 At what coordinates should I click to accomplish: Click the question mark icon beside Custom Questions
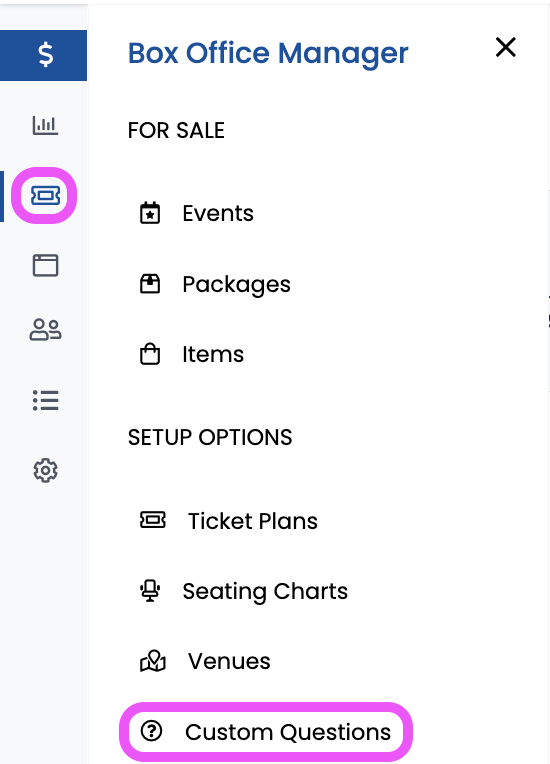point(151,731)
